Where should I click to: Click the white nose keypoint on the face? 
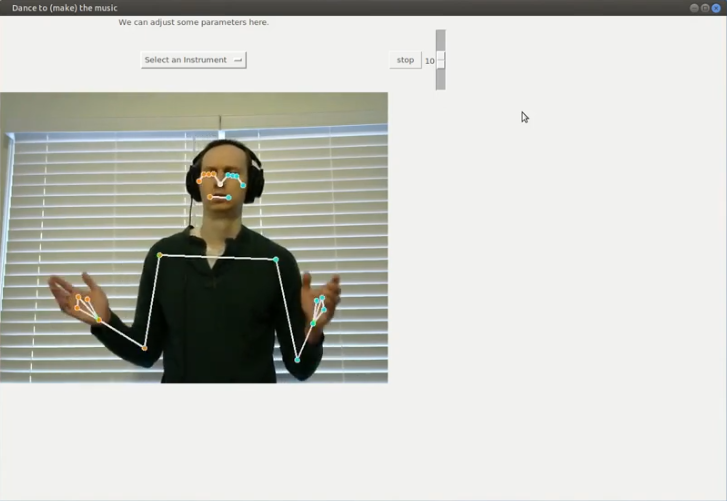pos(221,185)
